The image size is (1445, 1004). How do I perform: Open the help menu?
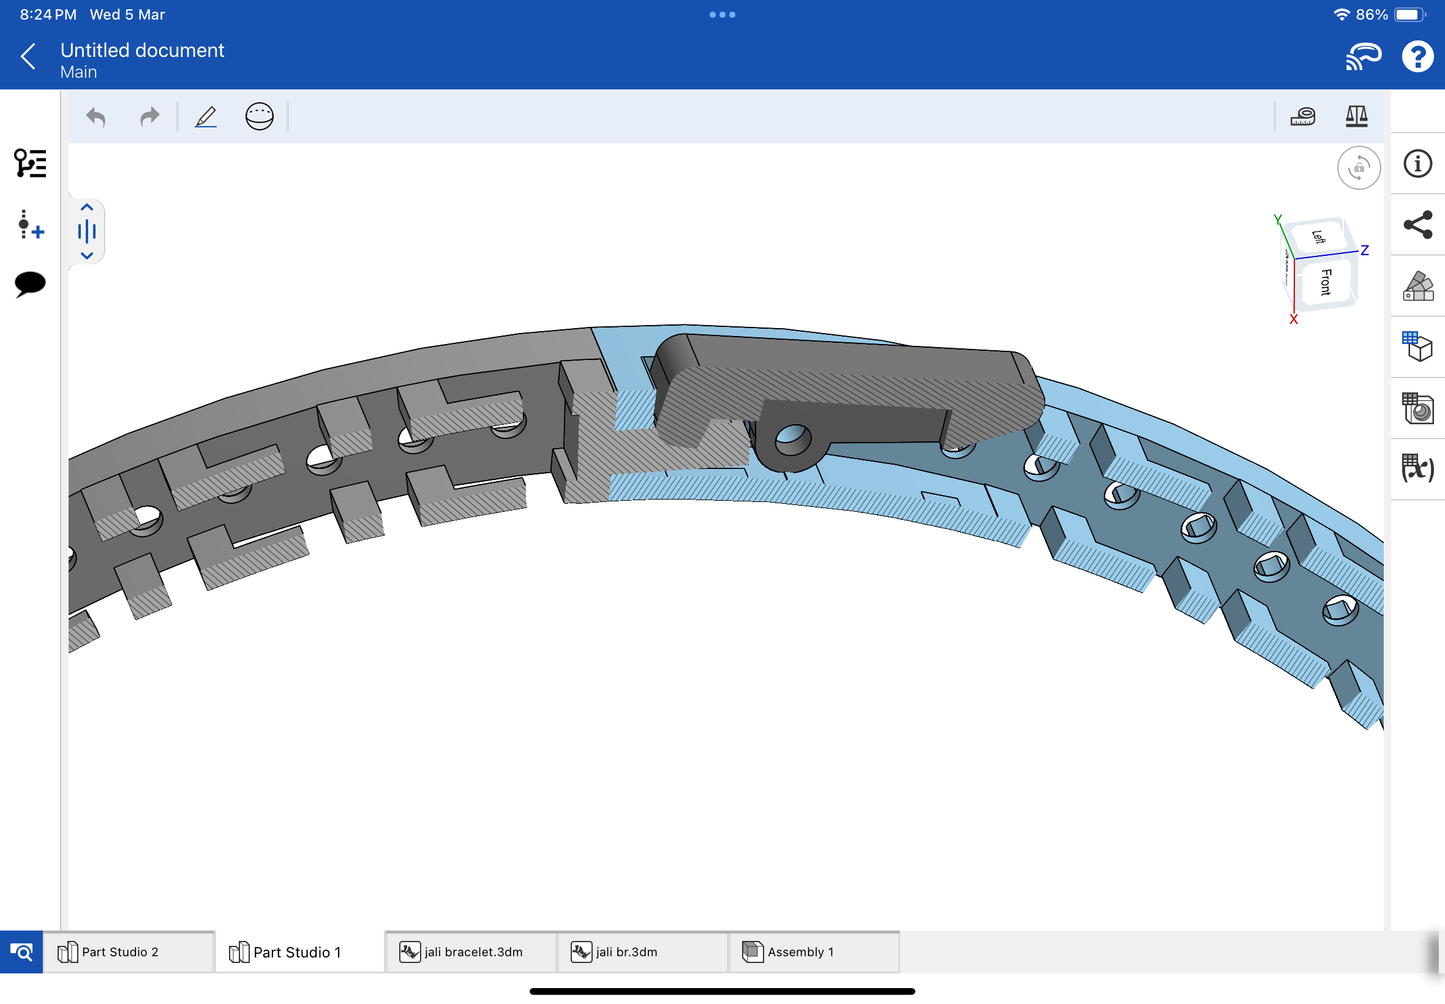pyautogui.click(x=1416, y=57)
